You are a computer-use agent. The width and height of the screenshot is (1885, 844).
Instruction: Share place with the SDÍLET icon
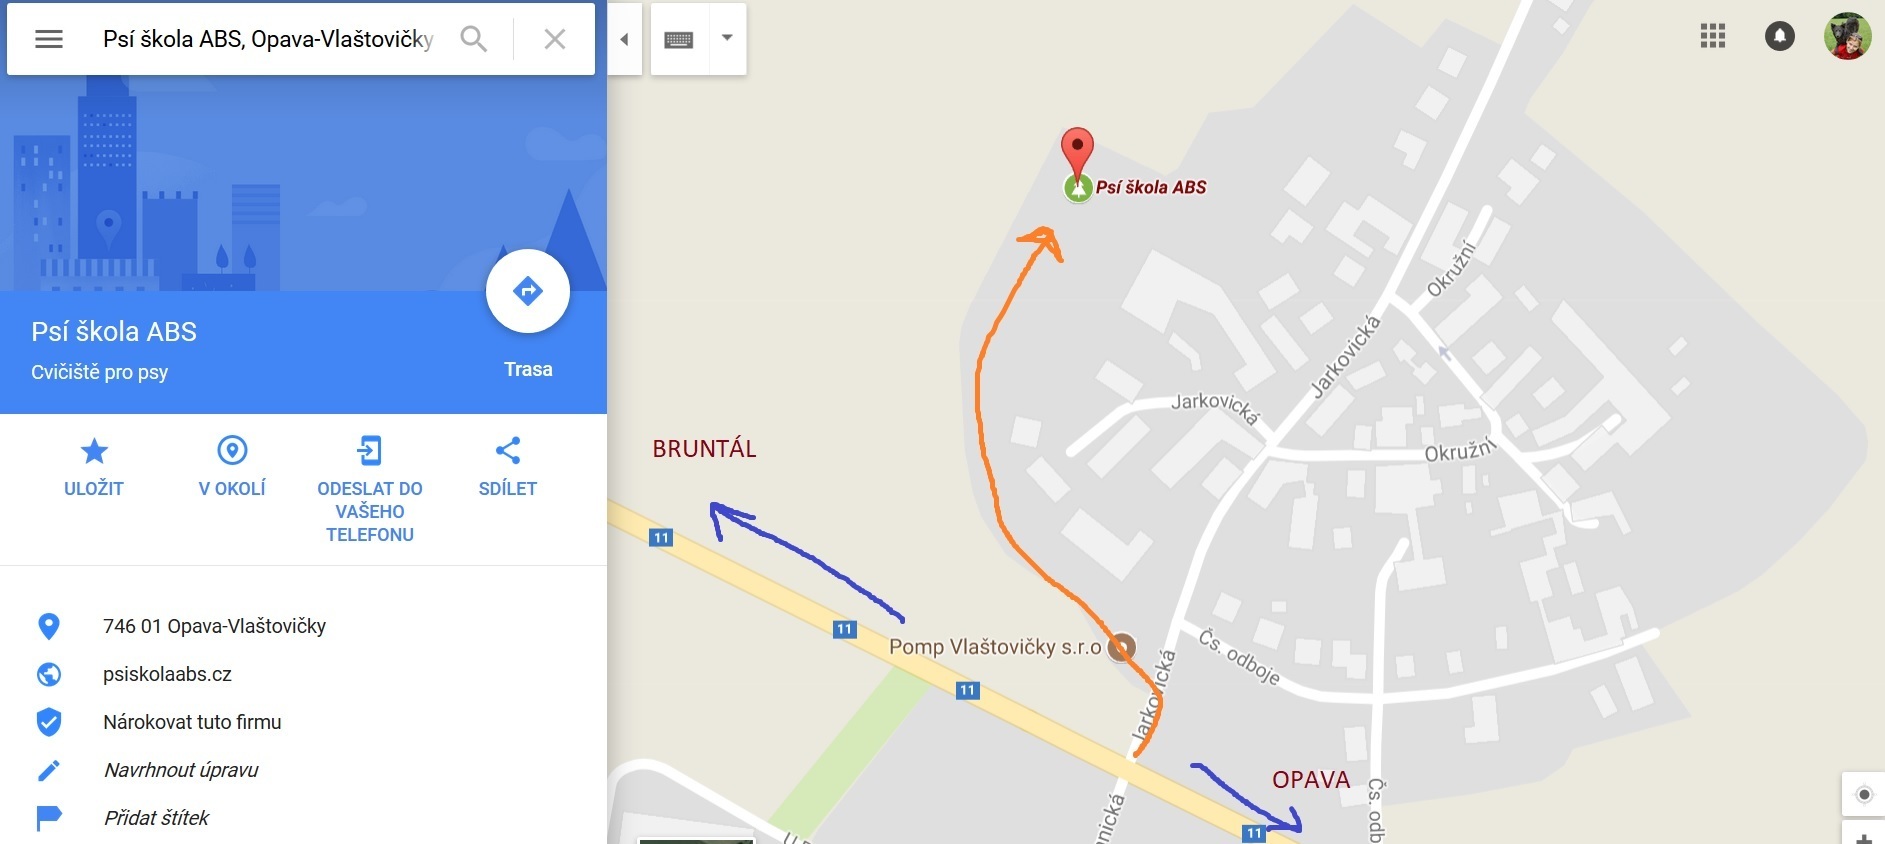[x=508, y=467]
